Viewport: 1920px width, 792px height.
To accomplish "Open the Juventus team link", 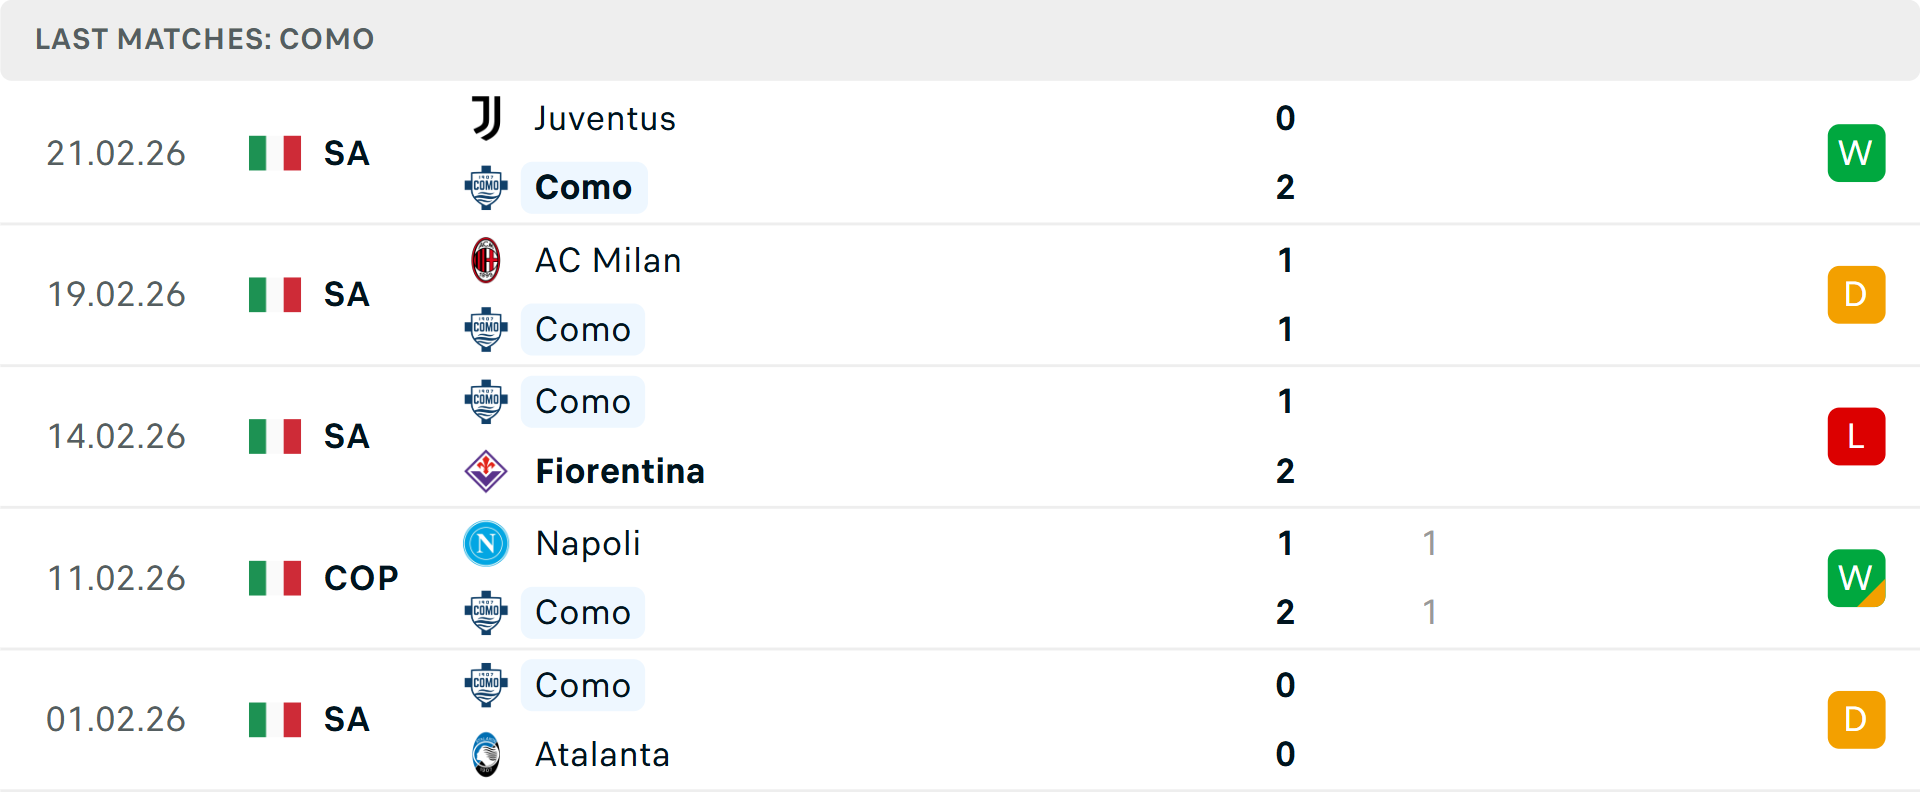I will [x=605, y=118].
